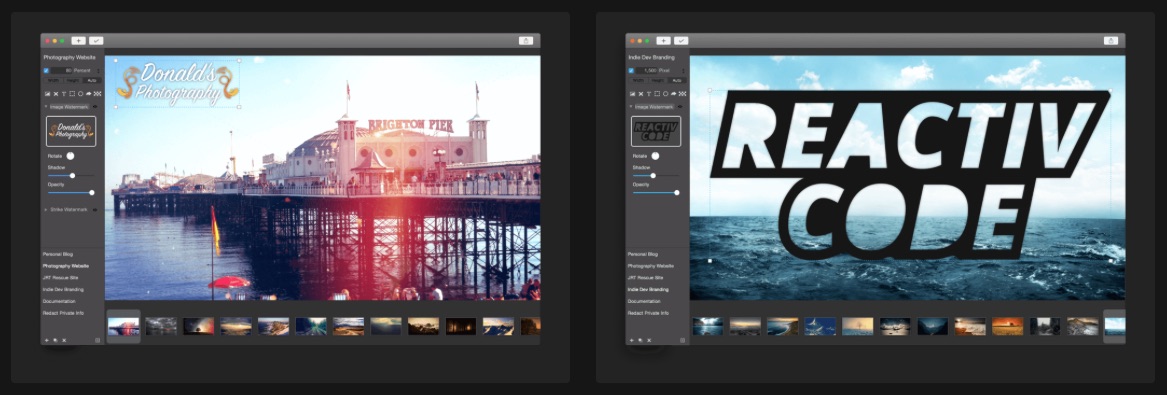Add a new preset with plus icon, left window
The image size is (1167, 395).
click(x=46, y=340)
